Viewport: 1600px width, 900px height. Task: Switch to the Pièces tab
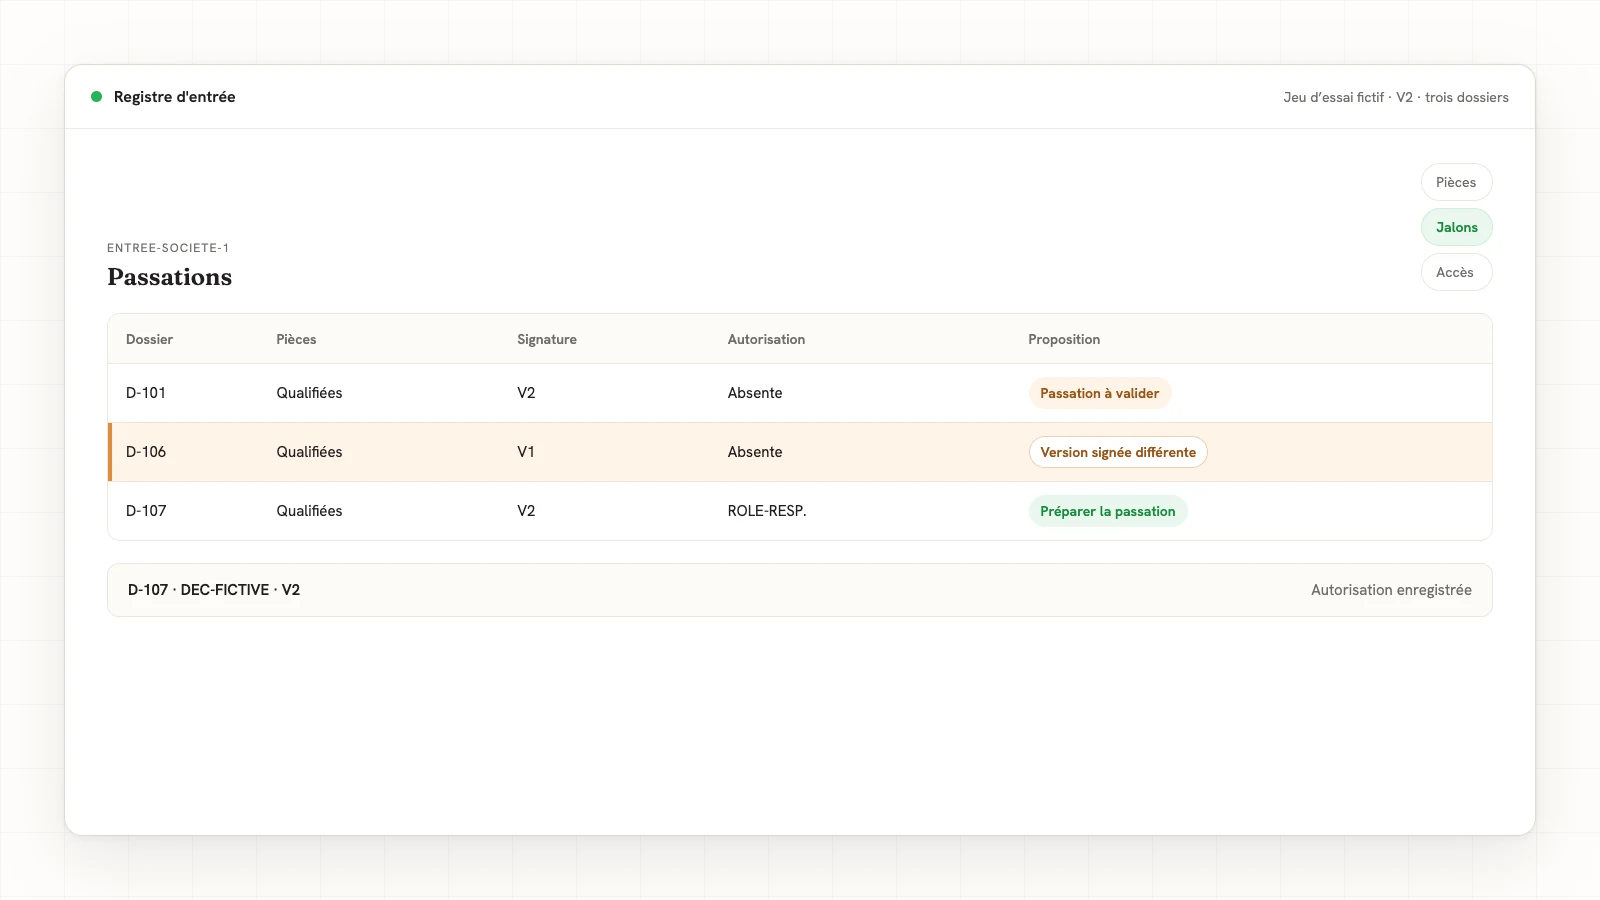[x=1456, y=182]
